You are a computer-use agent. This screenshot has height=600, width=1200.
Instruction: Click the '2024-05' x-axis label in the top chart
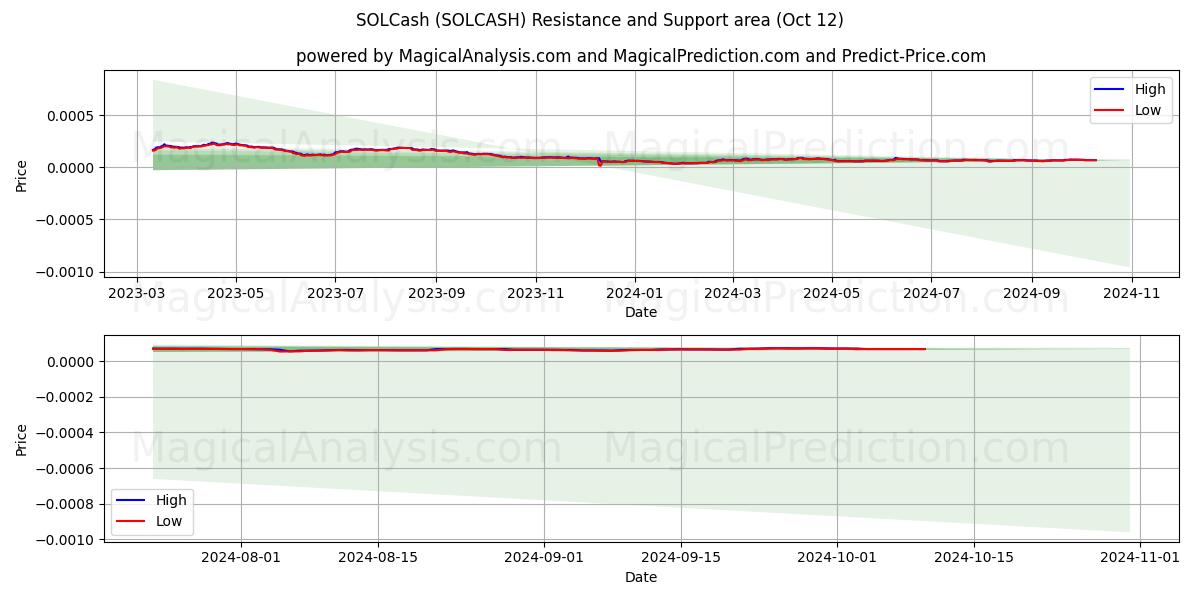832,294
